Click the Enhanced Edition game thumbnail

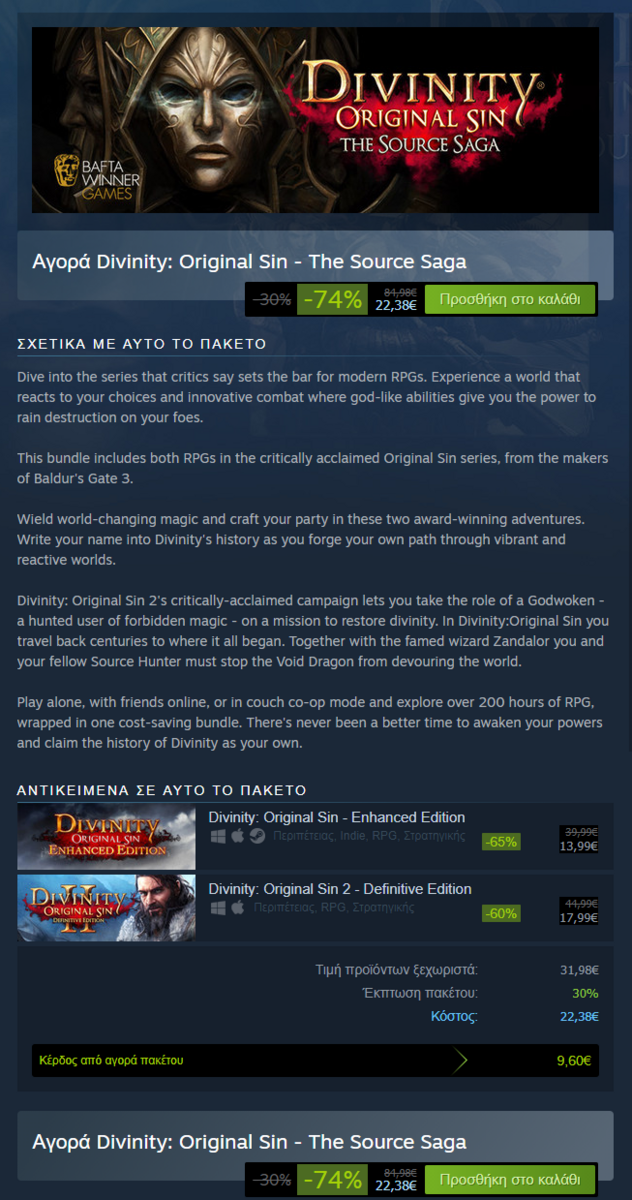pos(106,836)
